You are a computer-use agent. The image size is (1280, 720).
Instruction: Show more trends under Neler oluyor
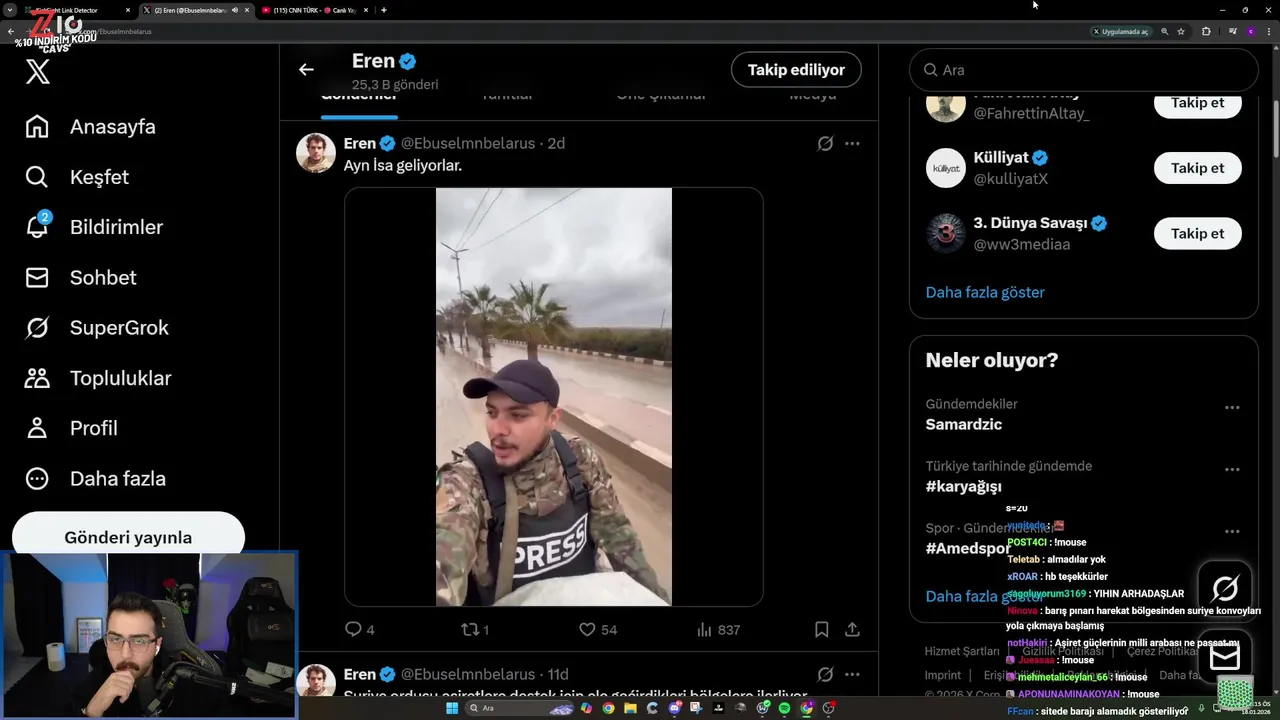coord(985,596)
